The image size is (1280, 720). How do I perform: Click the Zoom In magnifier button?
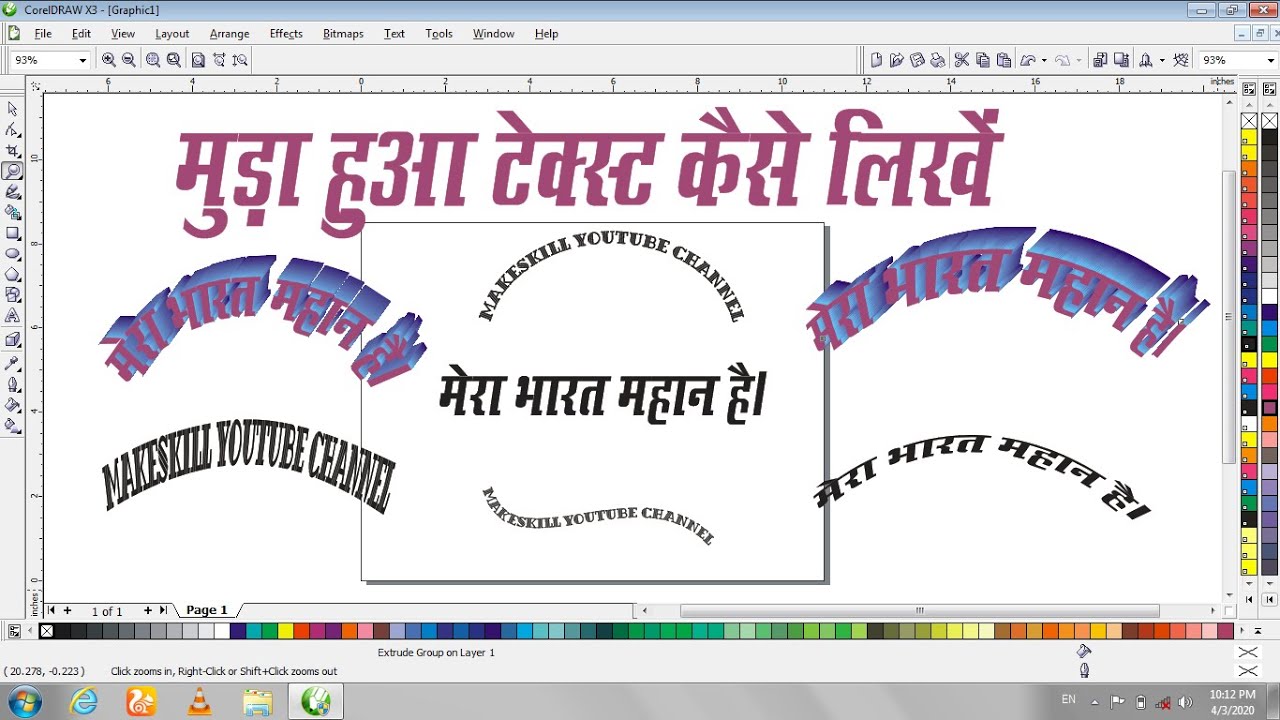[x=108, y=60]
